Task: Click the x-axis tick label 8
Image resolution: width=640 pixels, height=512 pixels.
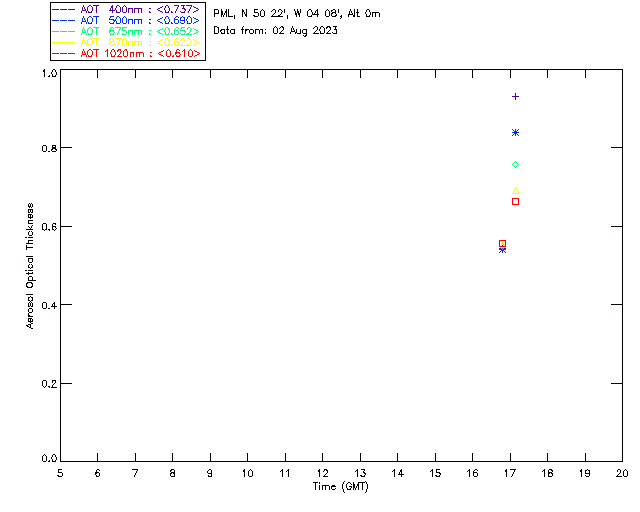Action: click(x=173, y=473)
